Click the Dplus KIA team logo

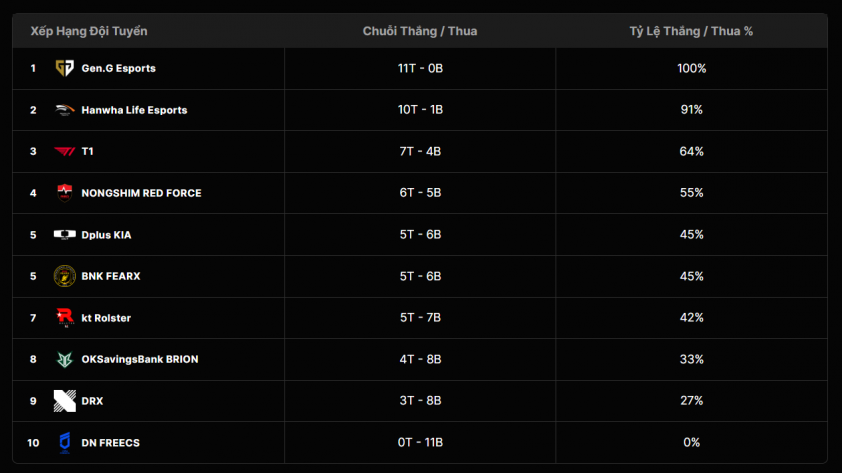64,235
